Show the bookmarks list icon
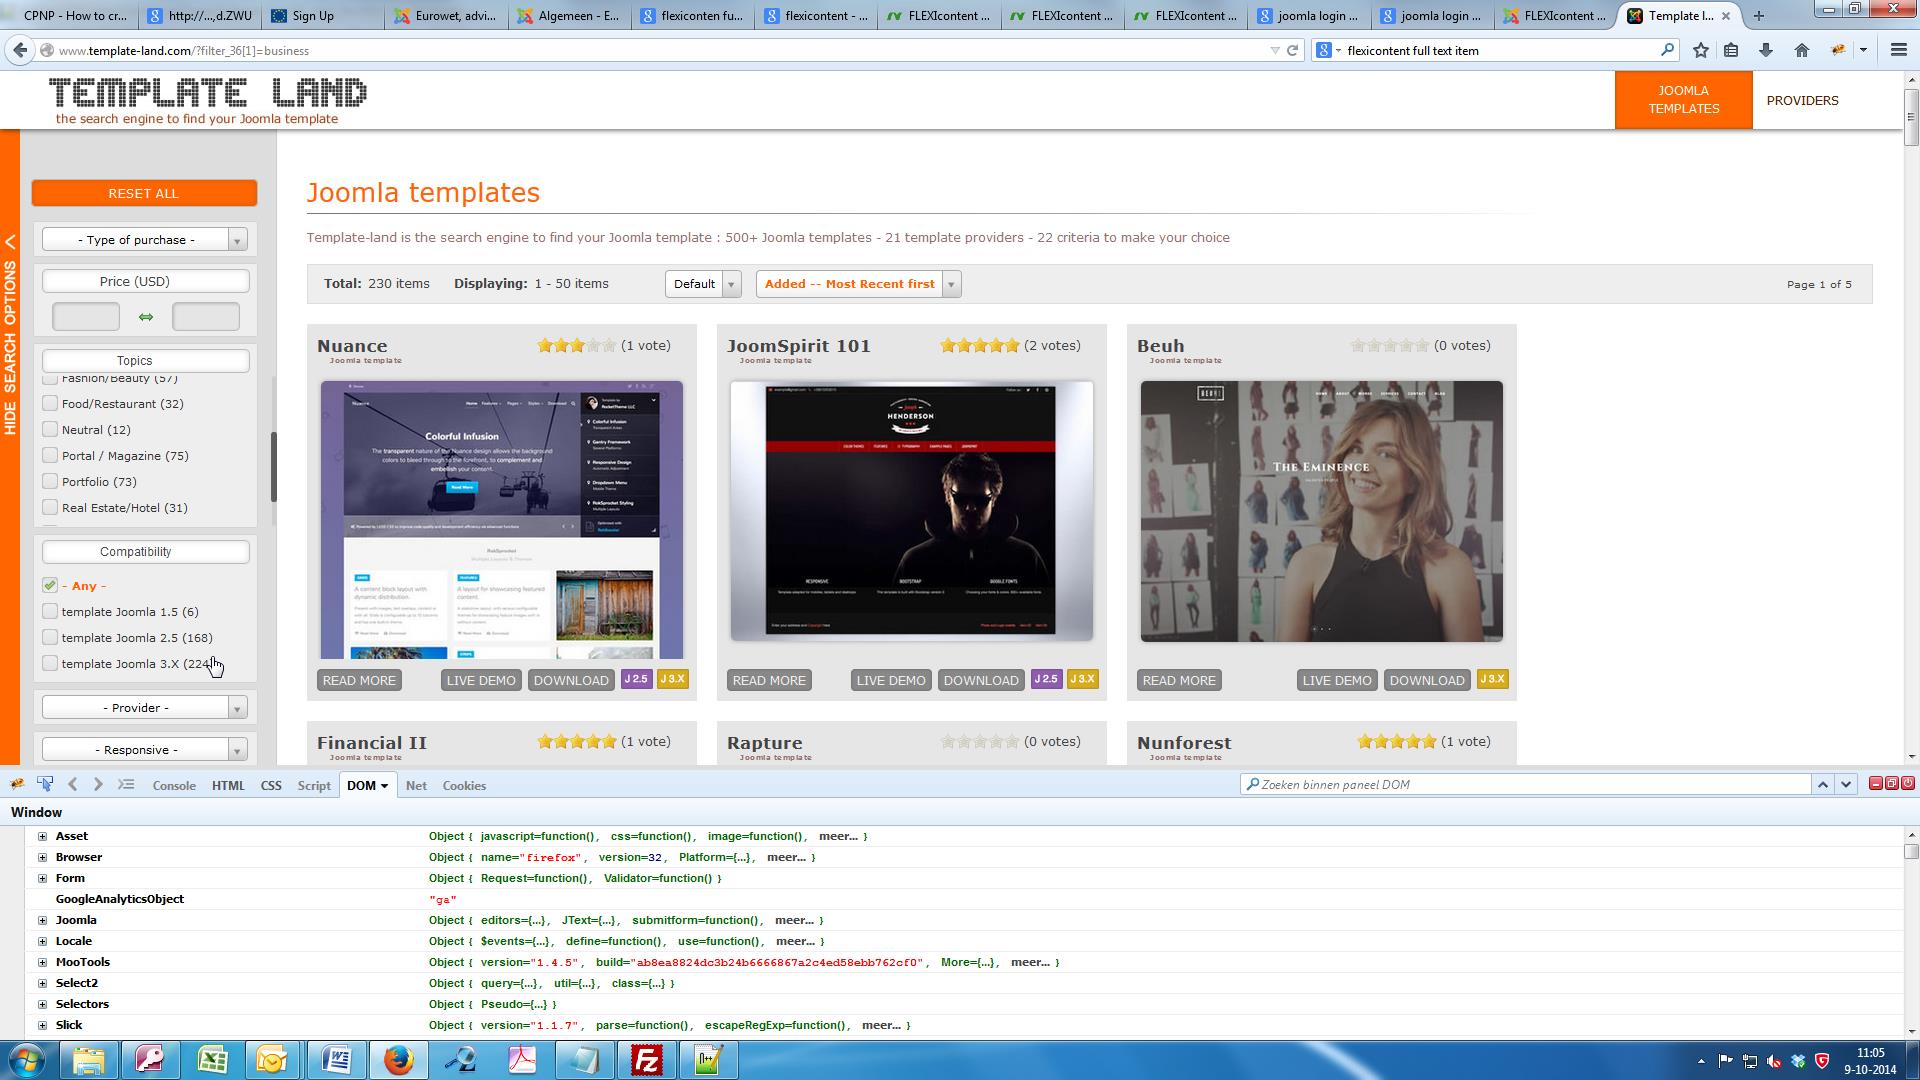The image size is (1920, 1080). tap(1731, 50)
